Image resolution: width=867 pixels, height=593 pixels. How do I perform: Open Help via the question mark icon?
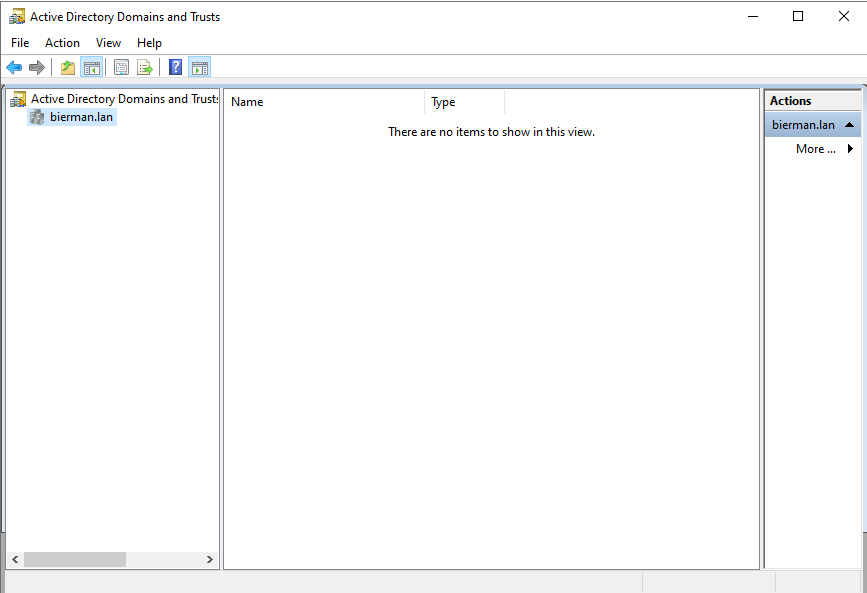coord(175,67)
